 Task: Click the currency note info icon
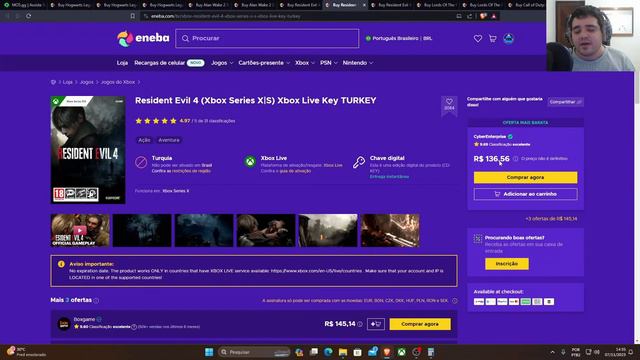coord(455,300)
